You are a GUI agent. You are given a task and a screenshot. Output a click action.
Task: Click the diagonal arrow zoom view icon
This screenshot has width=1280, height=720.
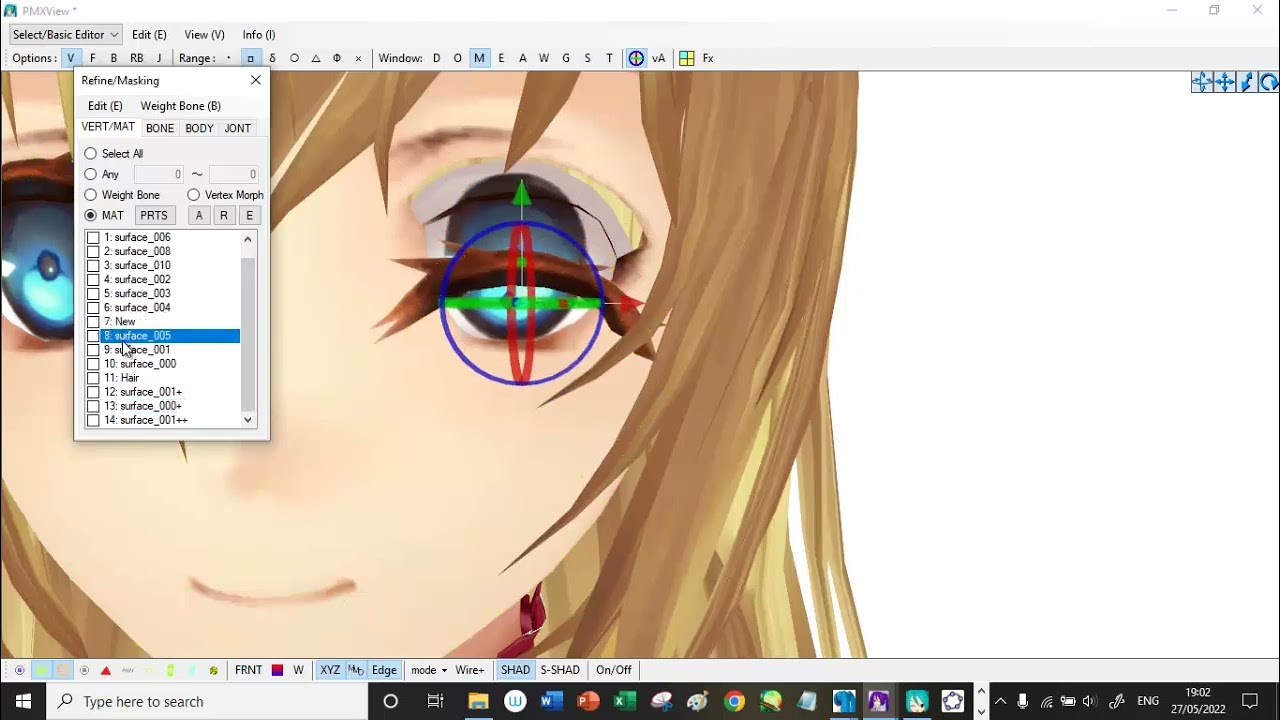(x=1247, y=83)
